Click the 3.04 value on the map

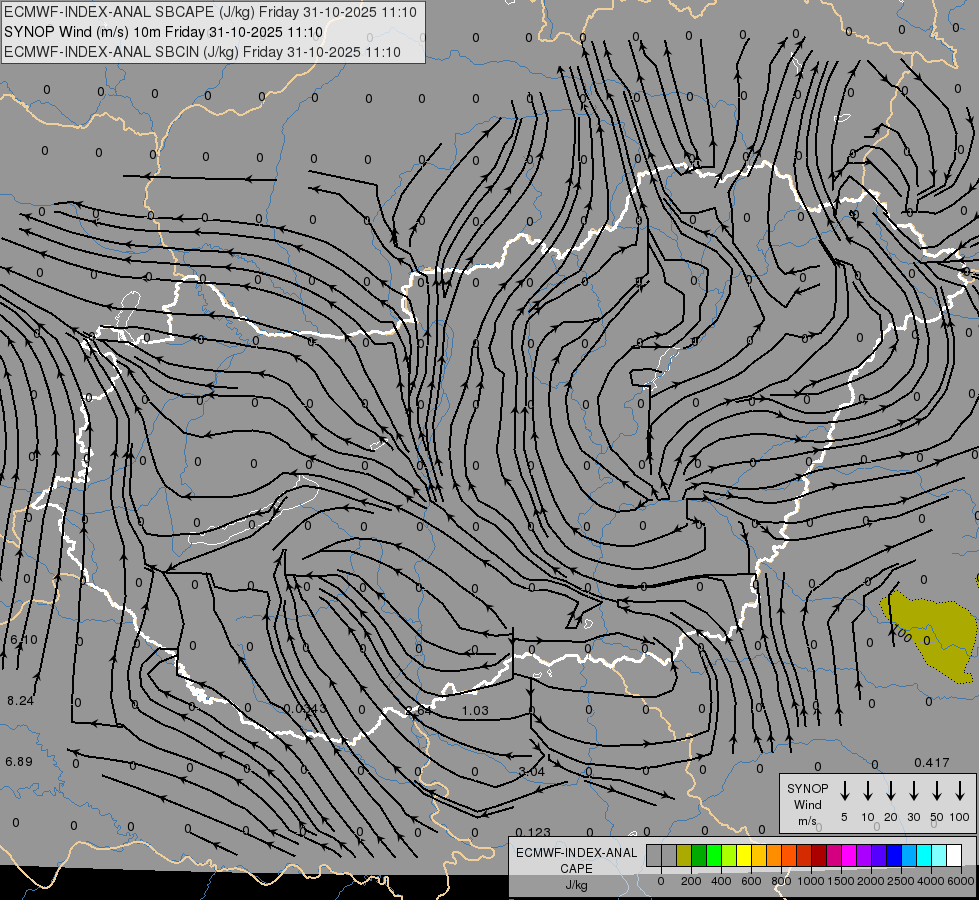pos(532,772)
